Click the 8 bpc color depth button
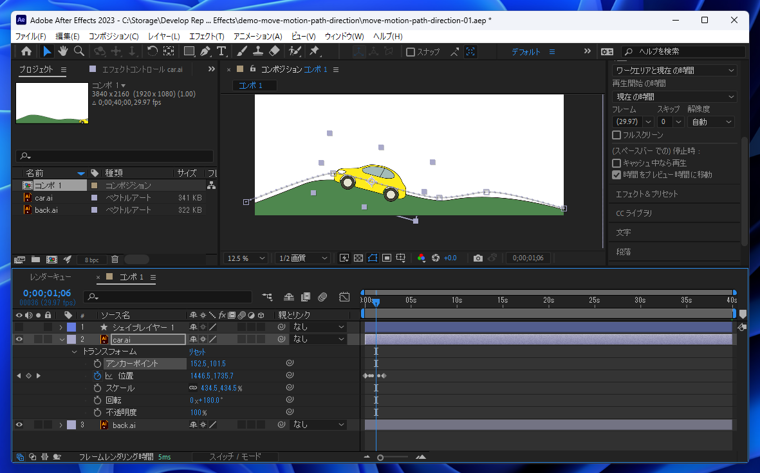 [92, 260]
